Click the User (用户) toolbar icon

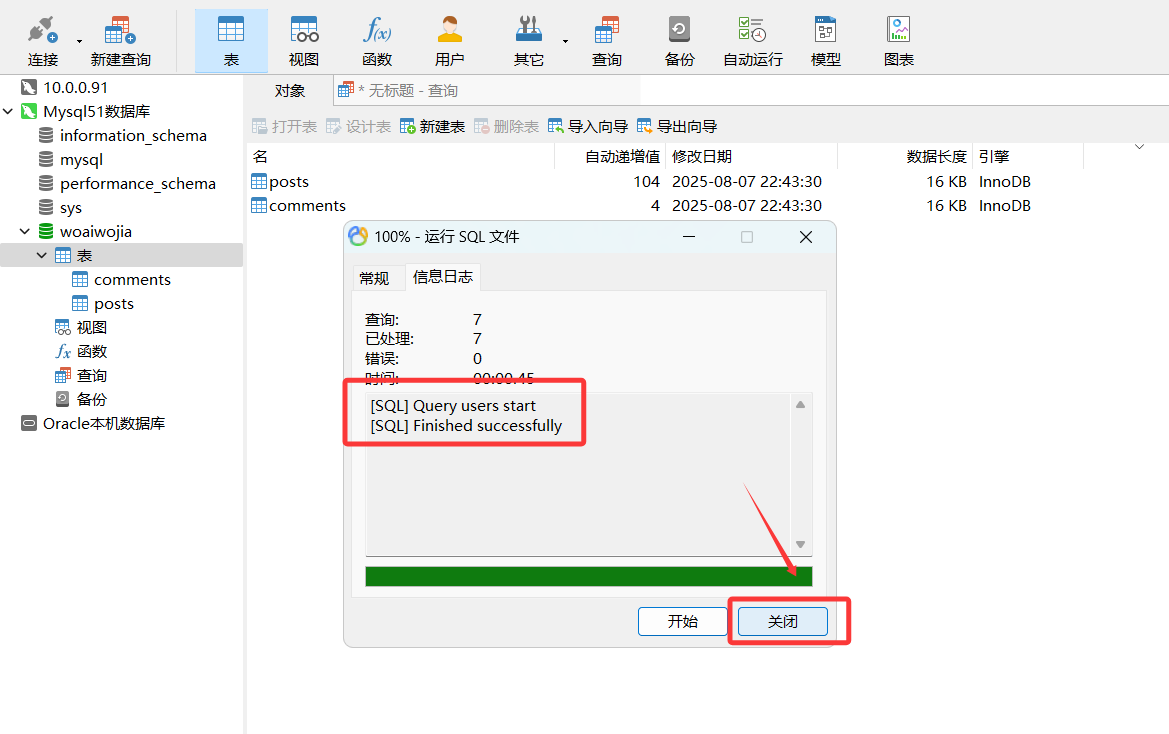[x=449, y=30]
